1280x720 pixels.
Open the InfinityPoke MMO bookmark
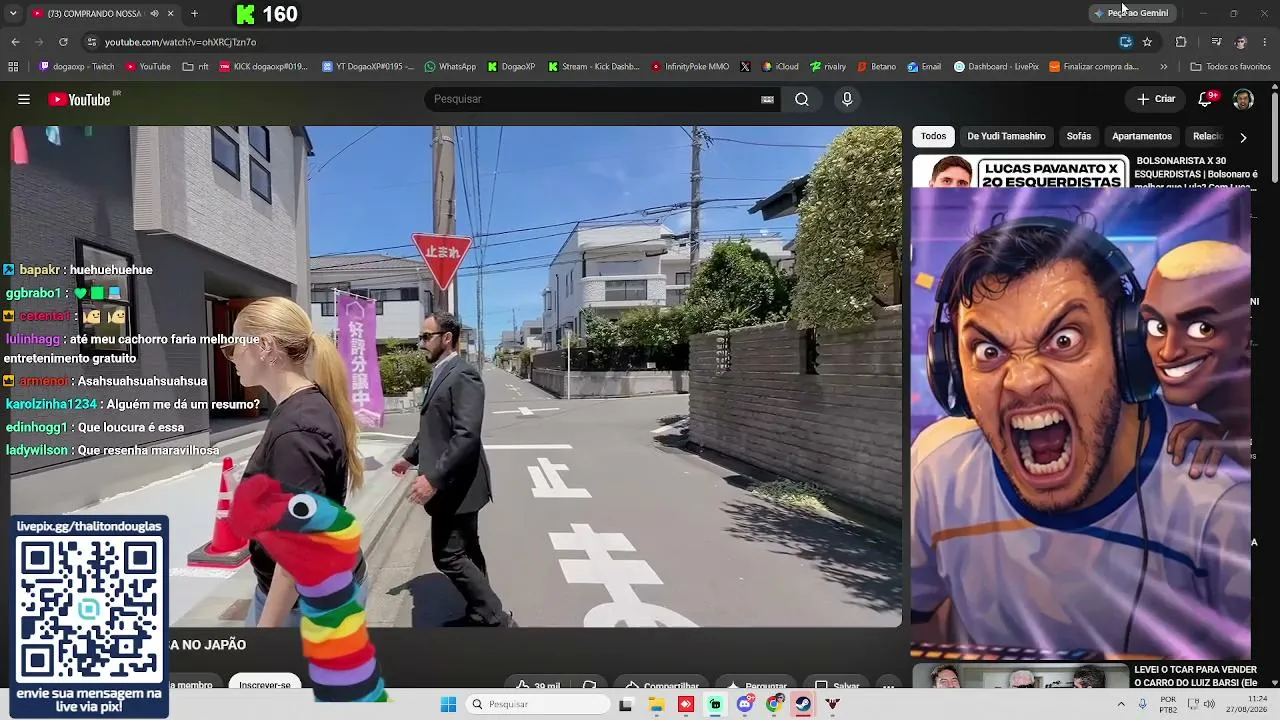[690, 67]
